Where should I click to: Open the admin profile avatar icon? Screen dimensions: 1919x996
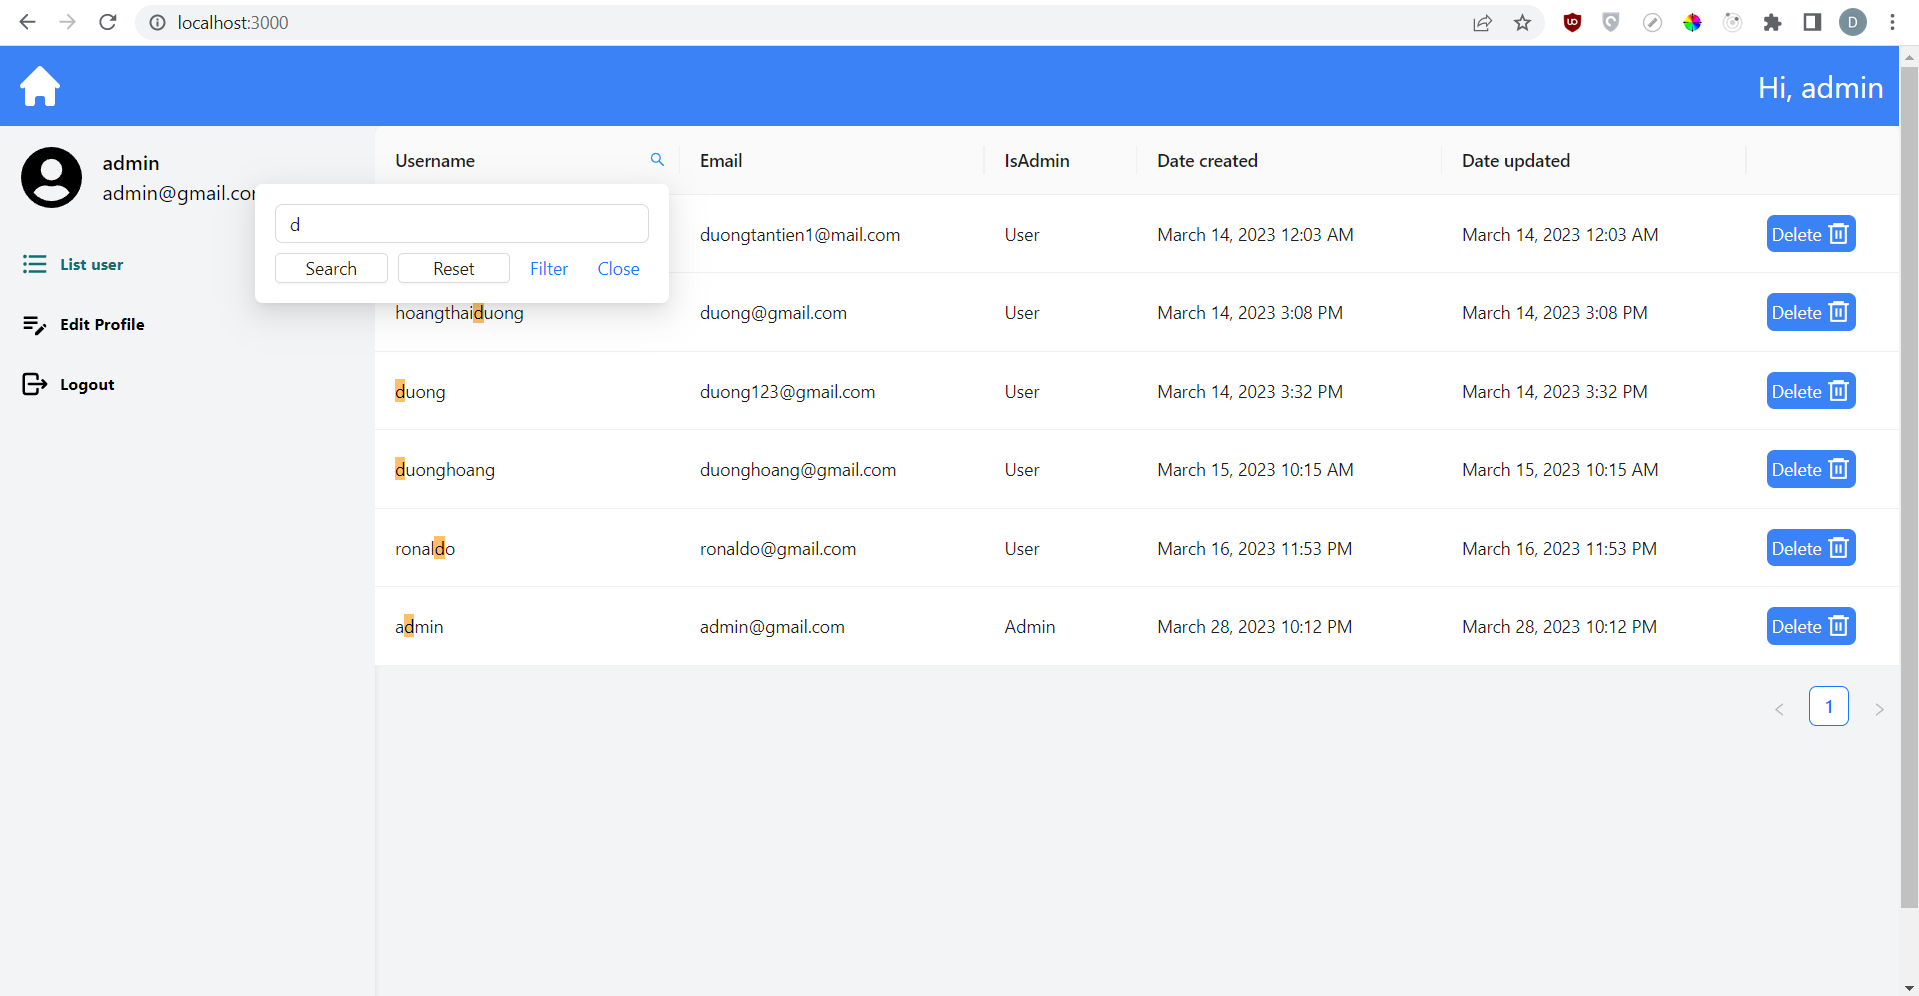[x=50, y=176]
